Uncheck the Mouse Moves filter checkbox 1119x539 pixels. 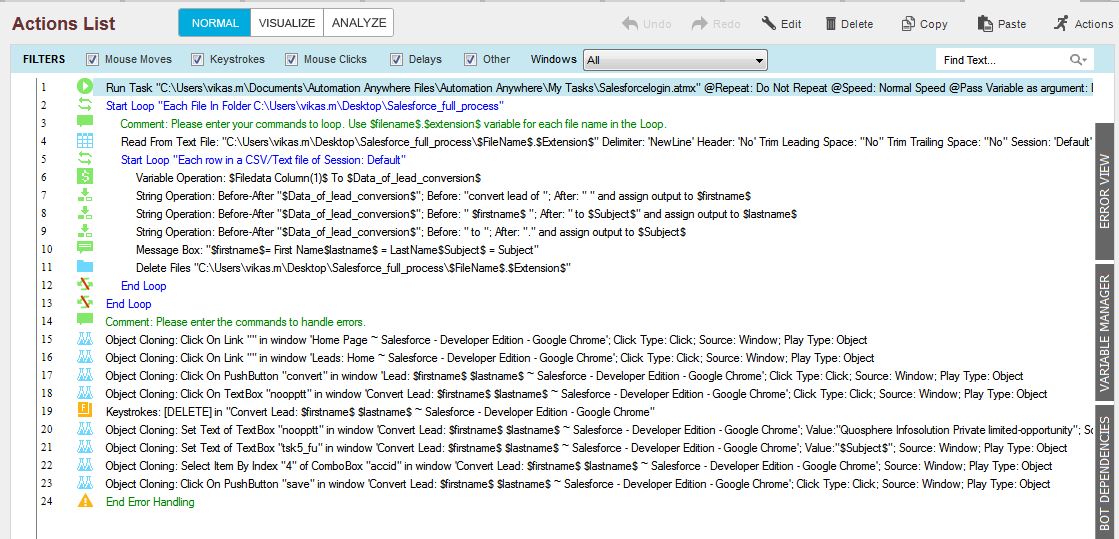tap(93, 60)
